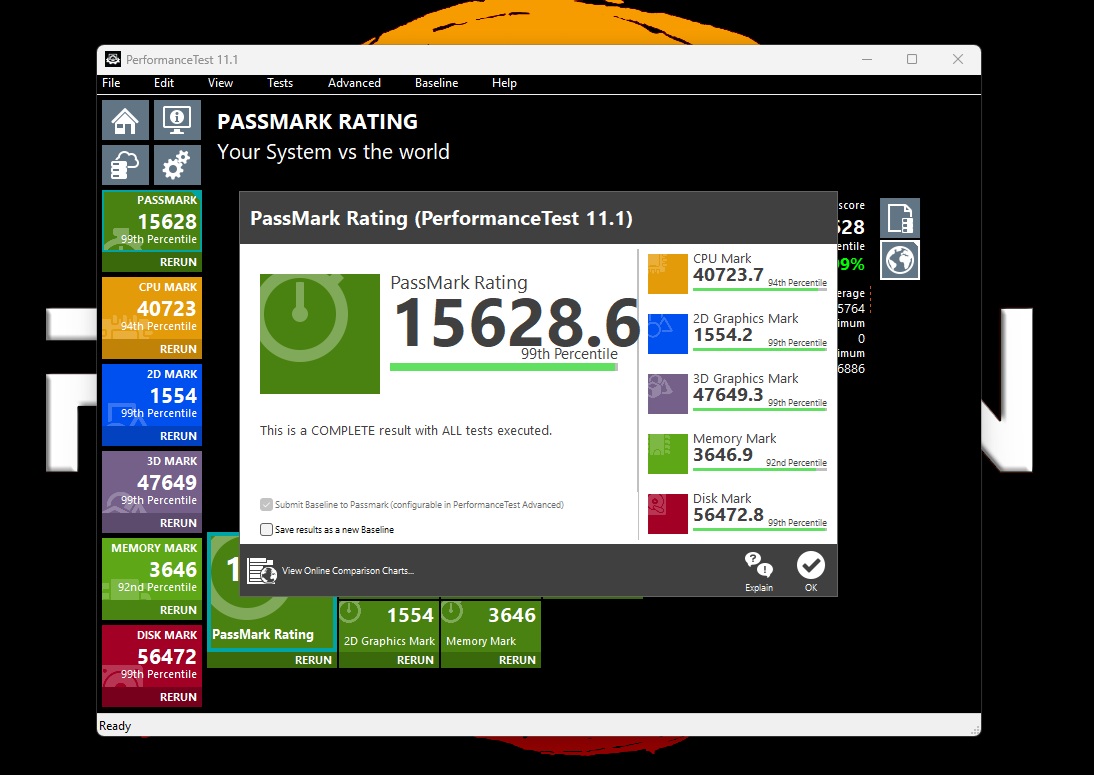Click 'Your System vs the world' subtitle
This screenshot has height=775, width=1094.
334,152
